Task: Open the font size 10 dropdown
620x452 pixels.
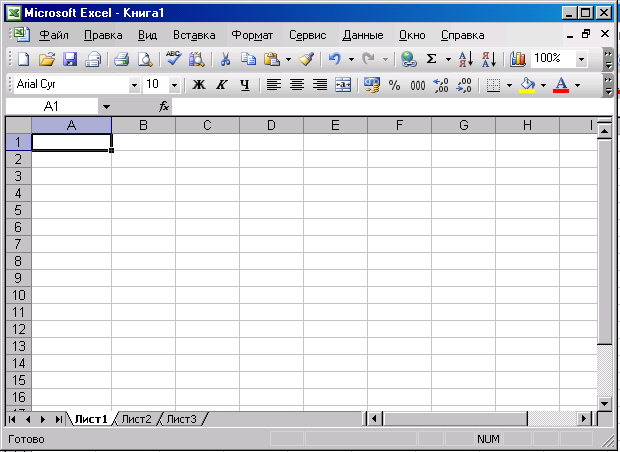Action: 174,85
